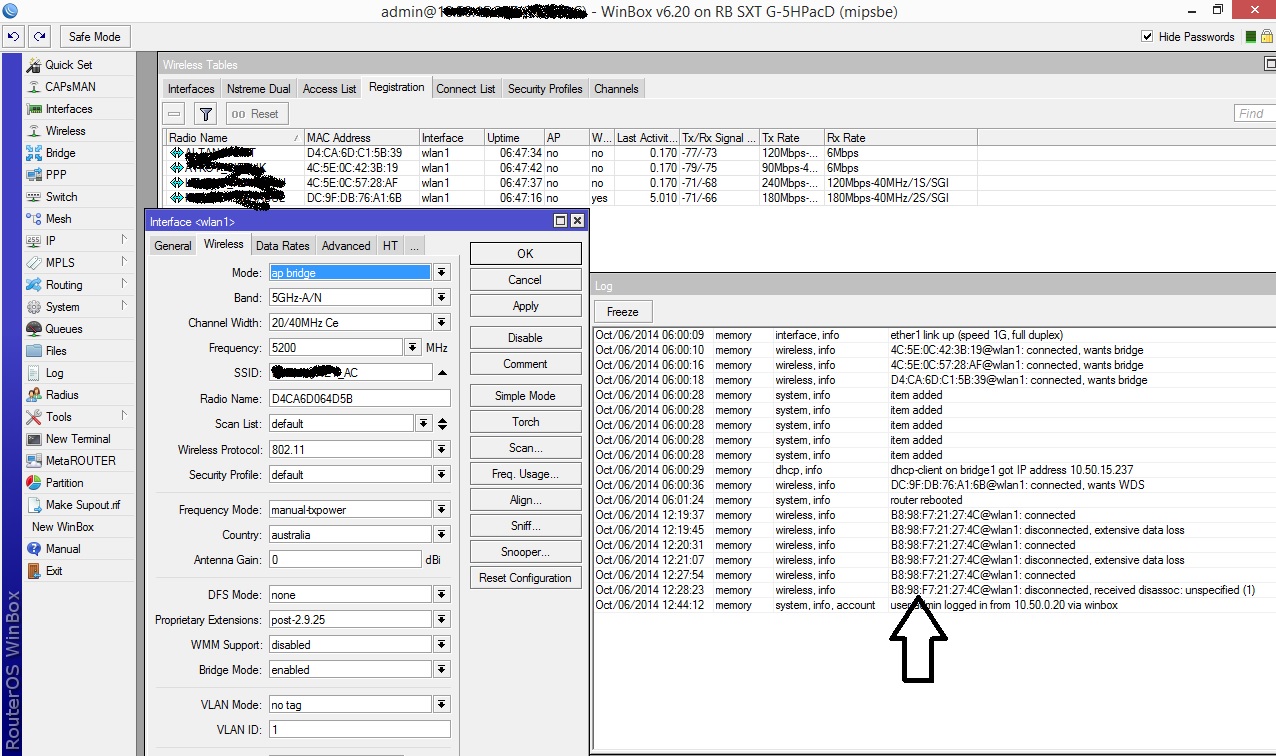Click the Scan... button
Image resolution: width=1276 pixels, height=756 pixels.
(525, 448)
